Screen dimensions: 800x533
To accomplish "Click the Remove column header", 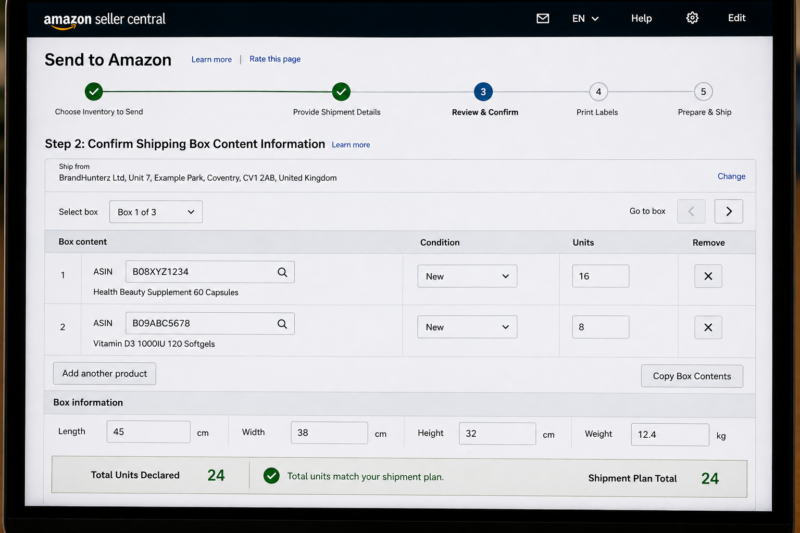I will point(708,243).
